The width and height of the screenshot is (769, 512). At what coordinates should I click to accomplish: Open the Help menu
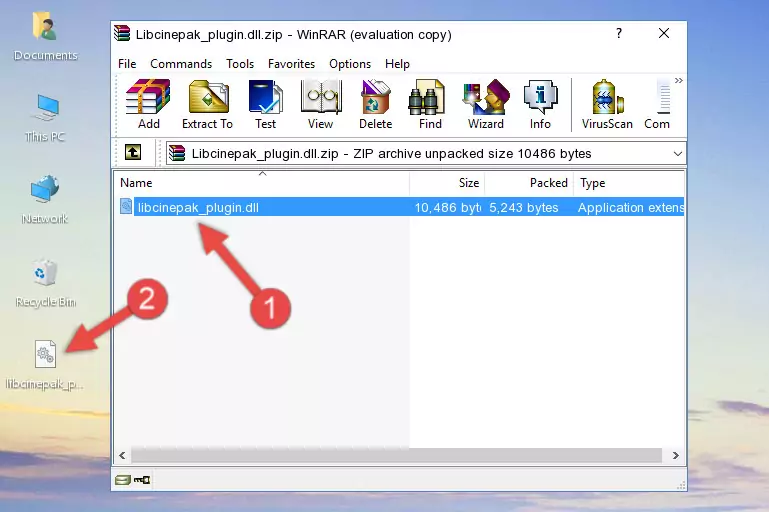click(397, 64)
